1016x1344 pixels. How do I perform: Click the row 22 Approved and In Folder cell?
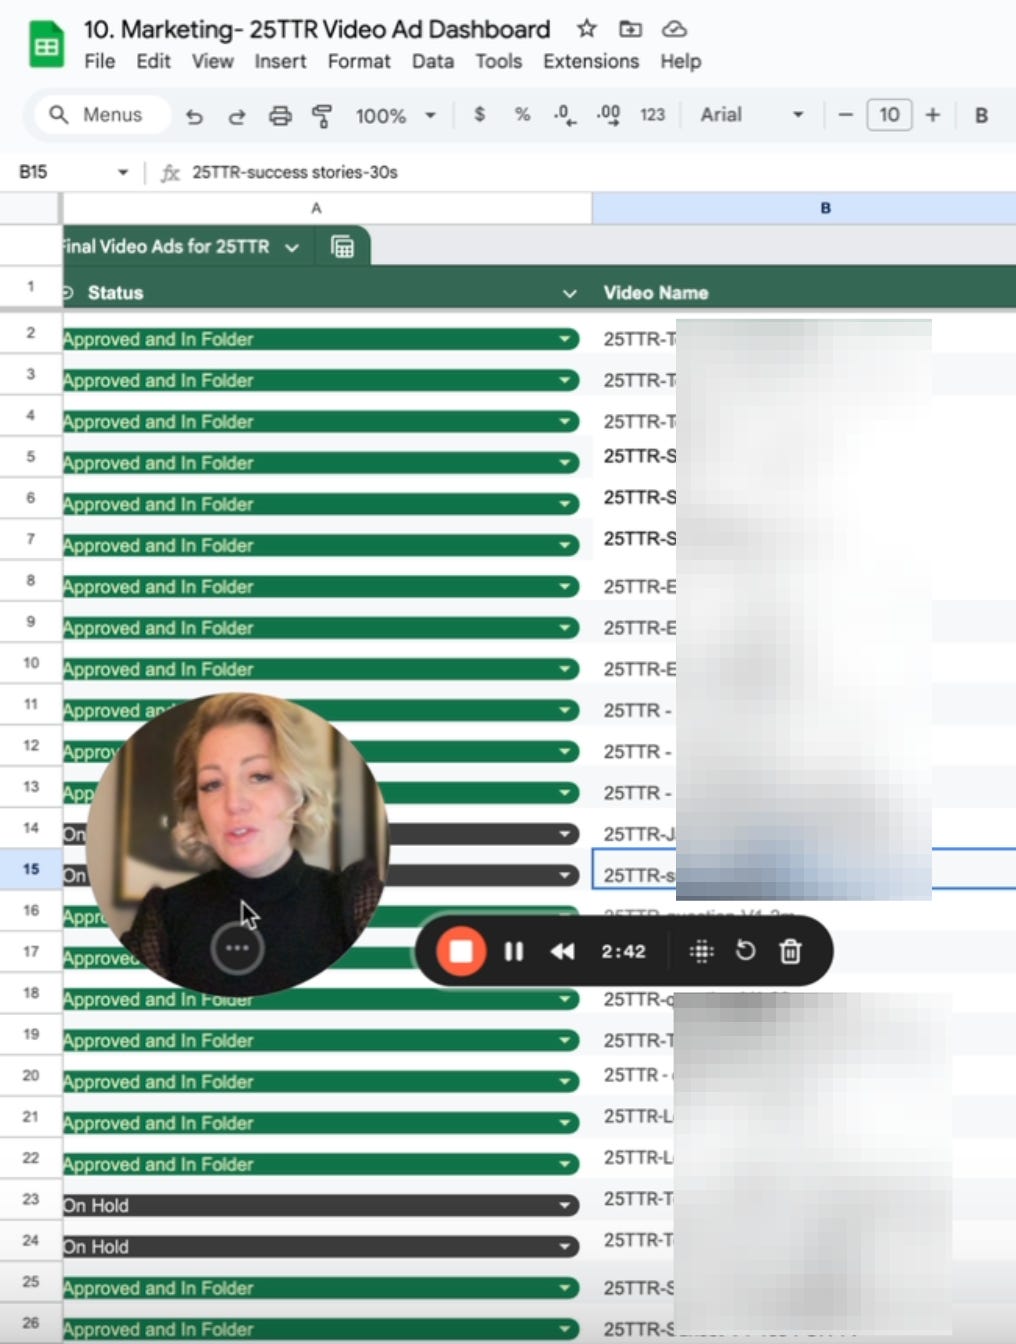(320, 1164)
